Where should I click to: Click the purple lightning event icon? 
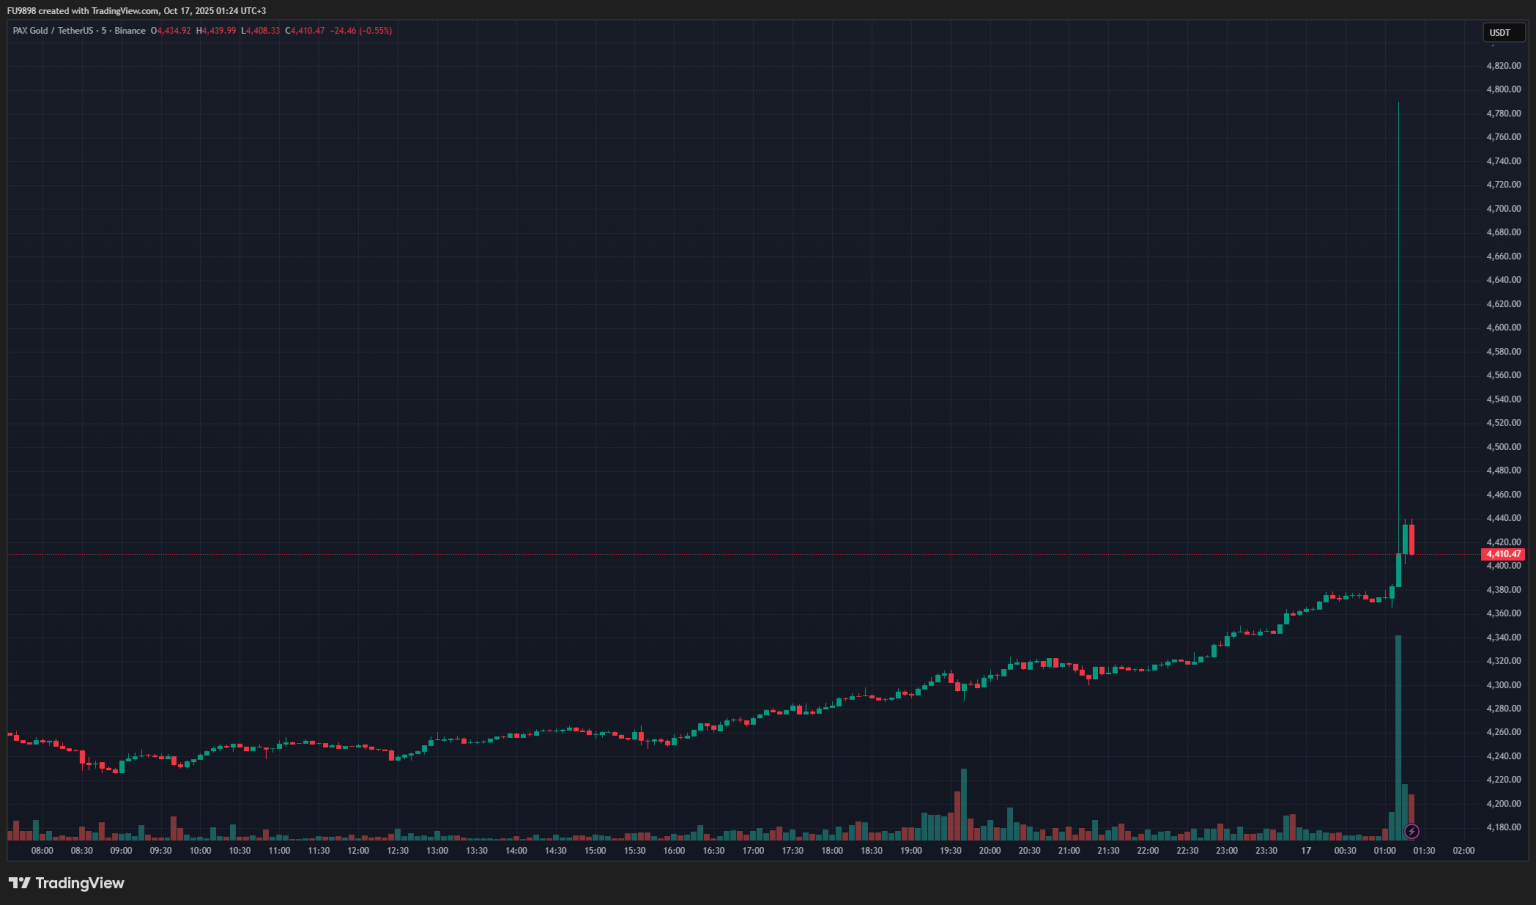pyautogui.click(x=1411, y=831)
